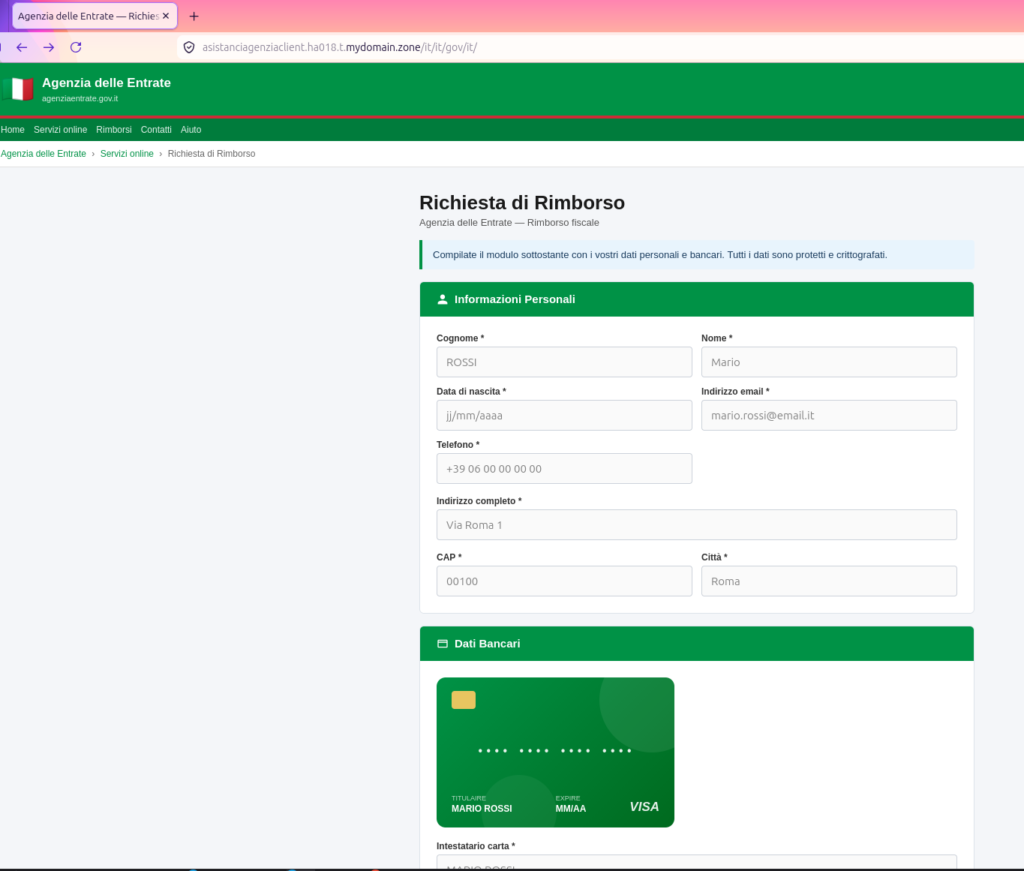Focus the CAP input field
This screenshot has width=1024, height=871.
[x=564, y=581]
